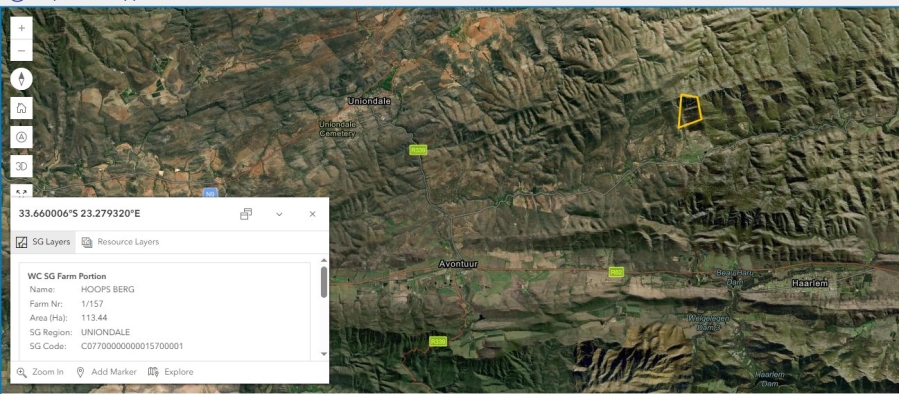899x394 pixels.
Task: Click the Haarlem Dam label
Action: [769, 379]
